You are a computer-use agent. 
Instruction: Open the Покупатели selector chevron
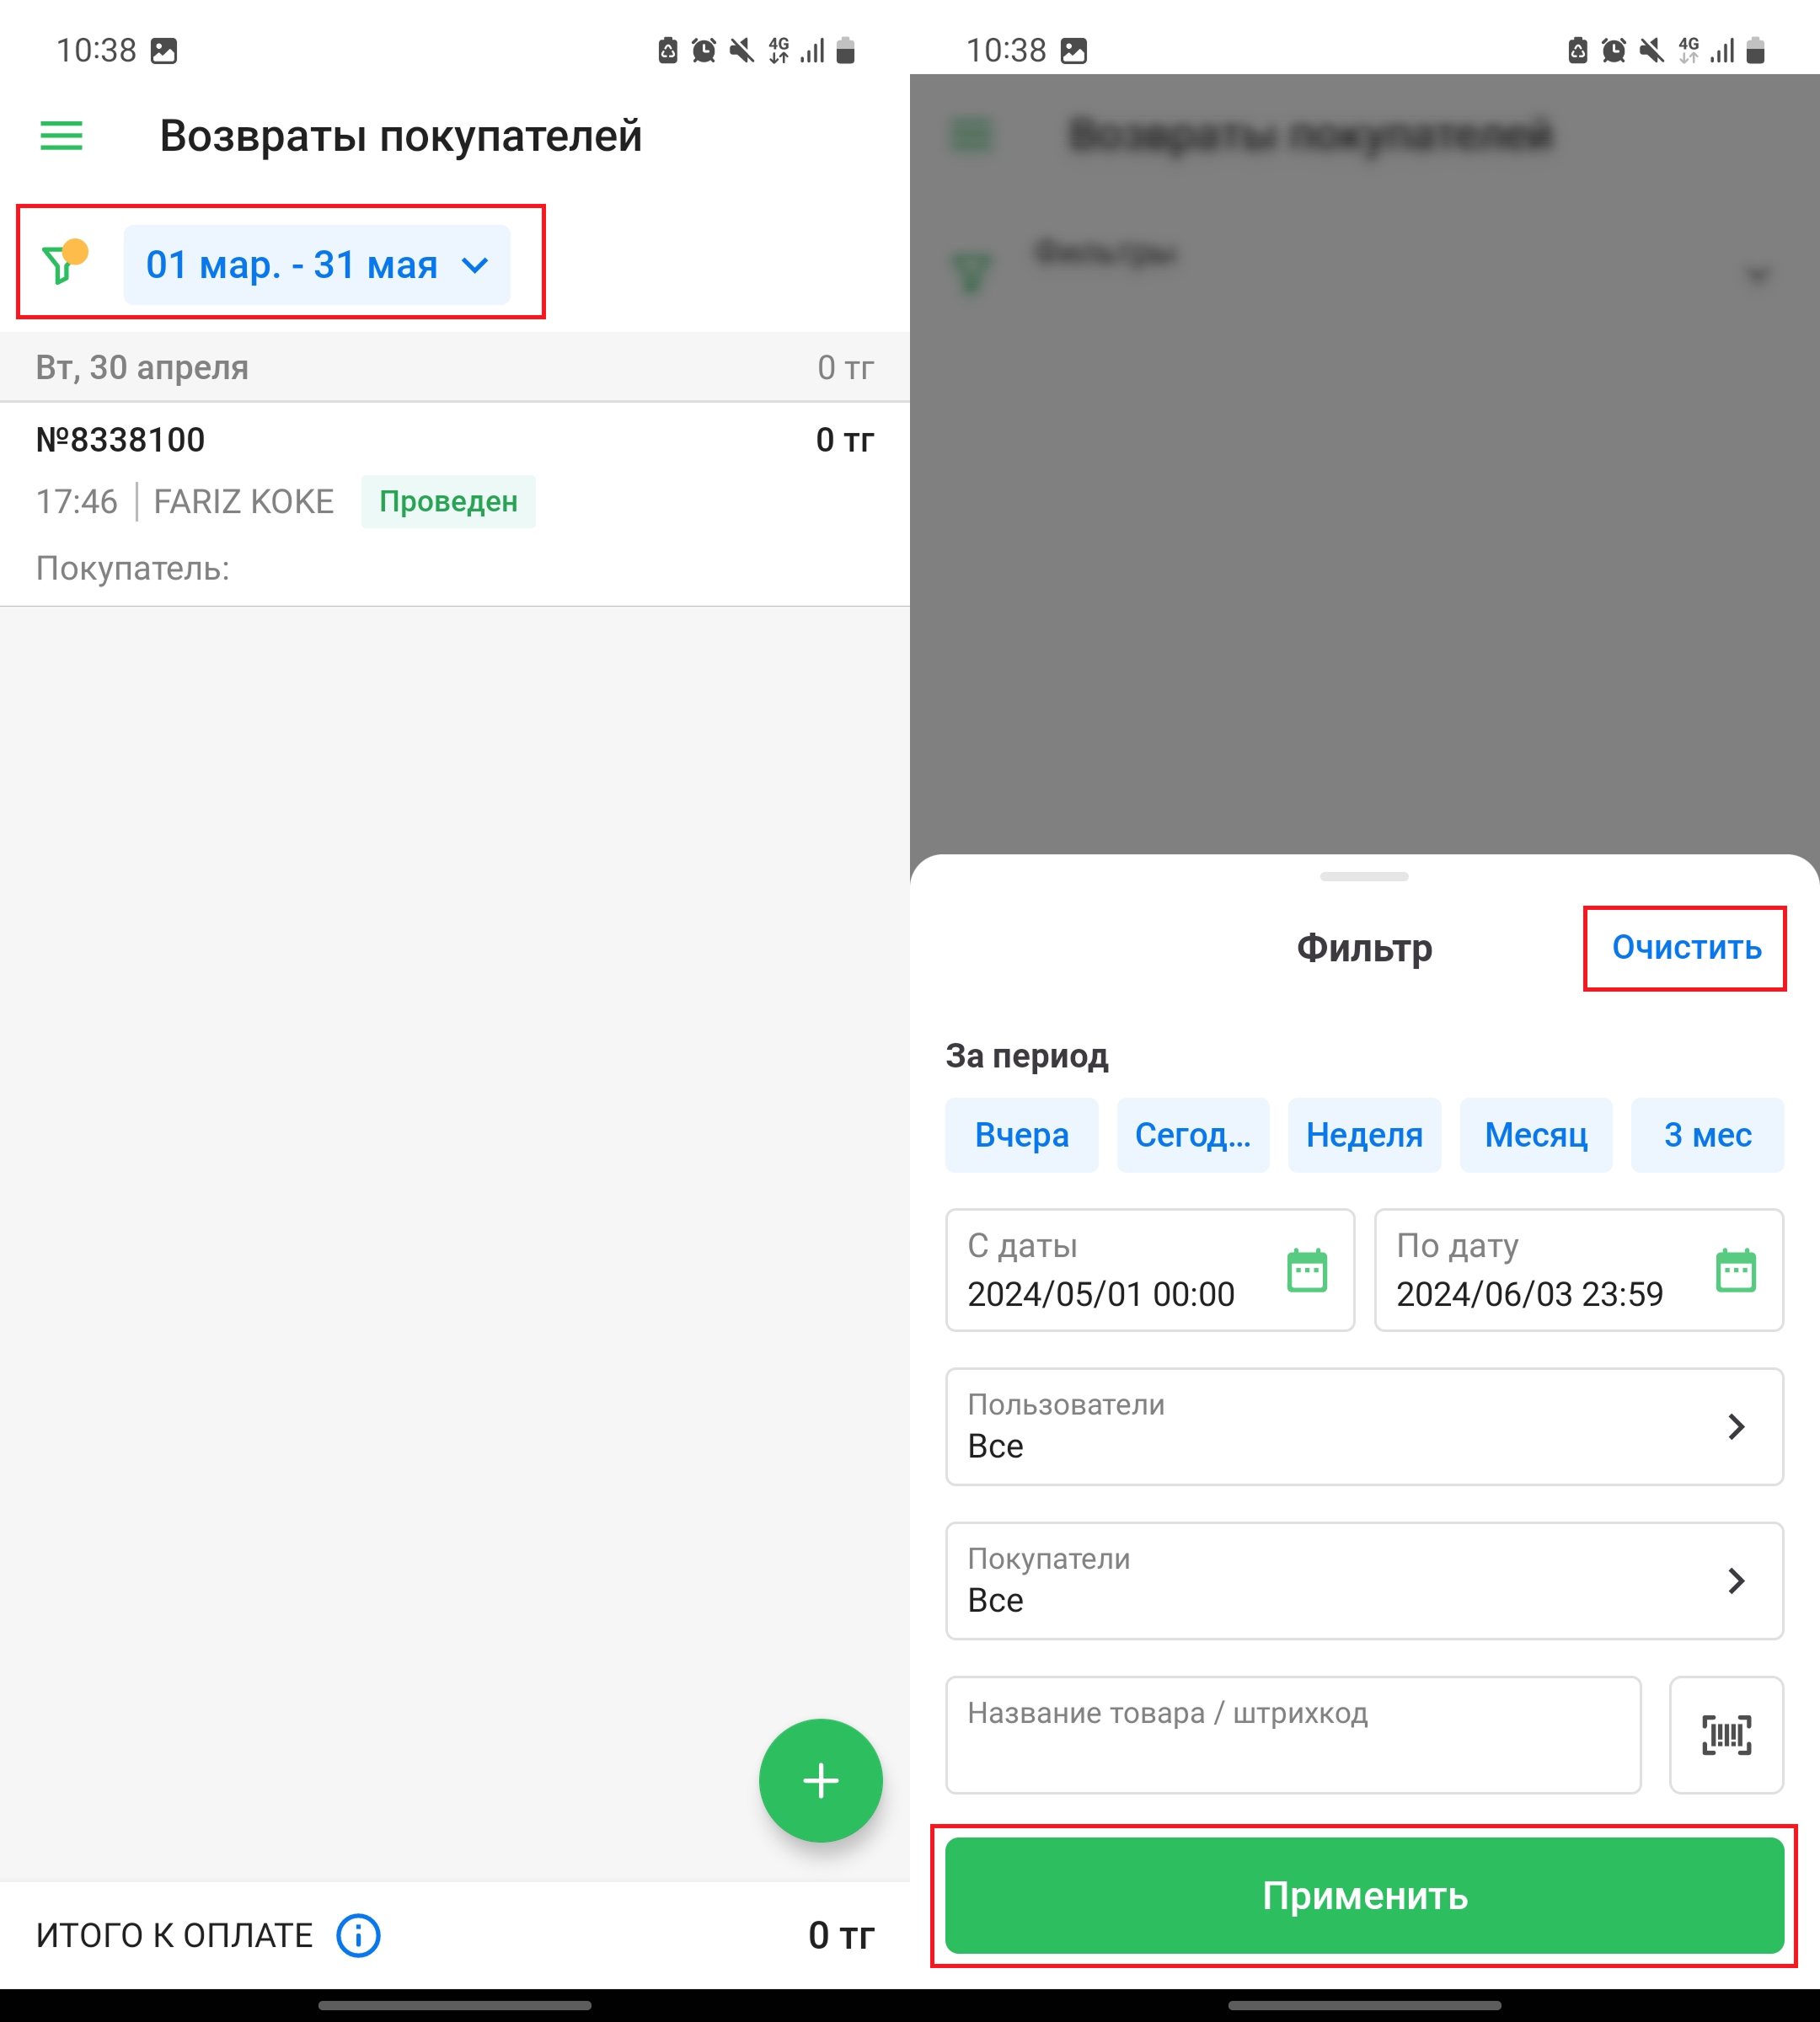click(x=1736, y=1581)
